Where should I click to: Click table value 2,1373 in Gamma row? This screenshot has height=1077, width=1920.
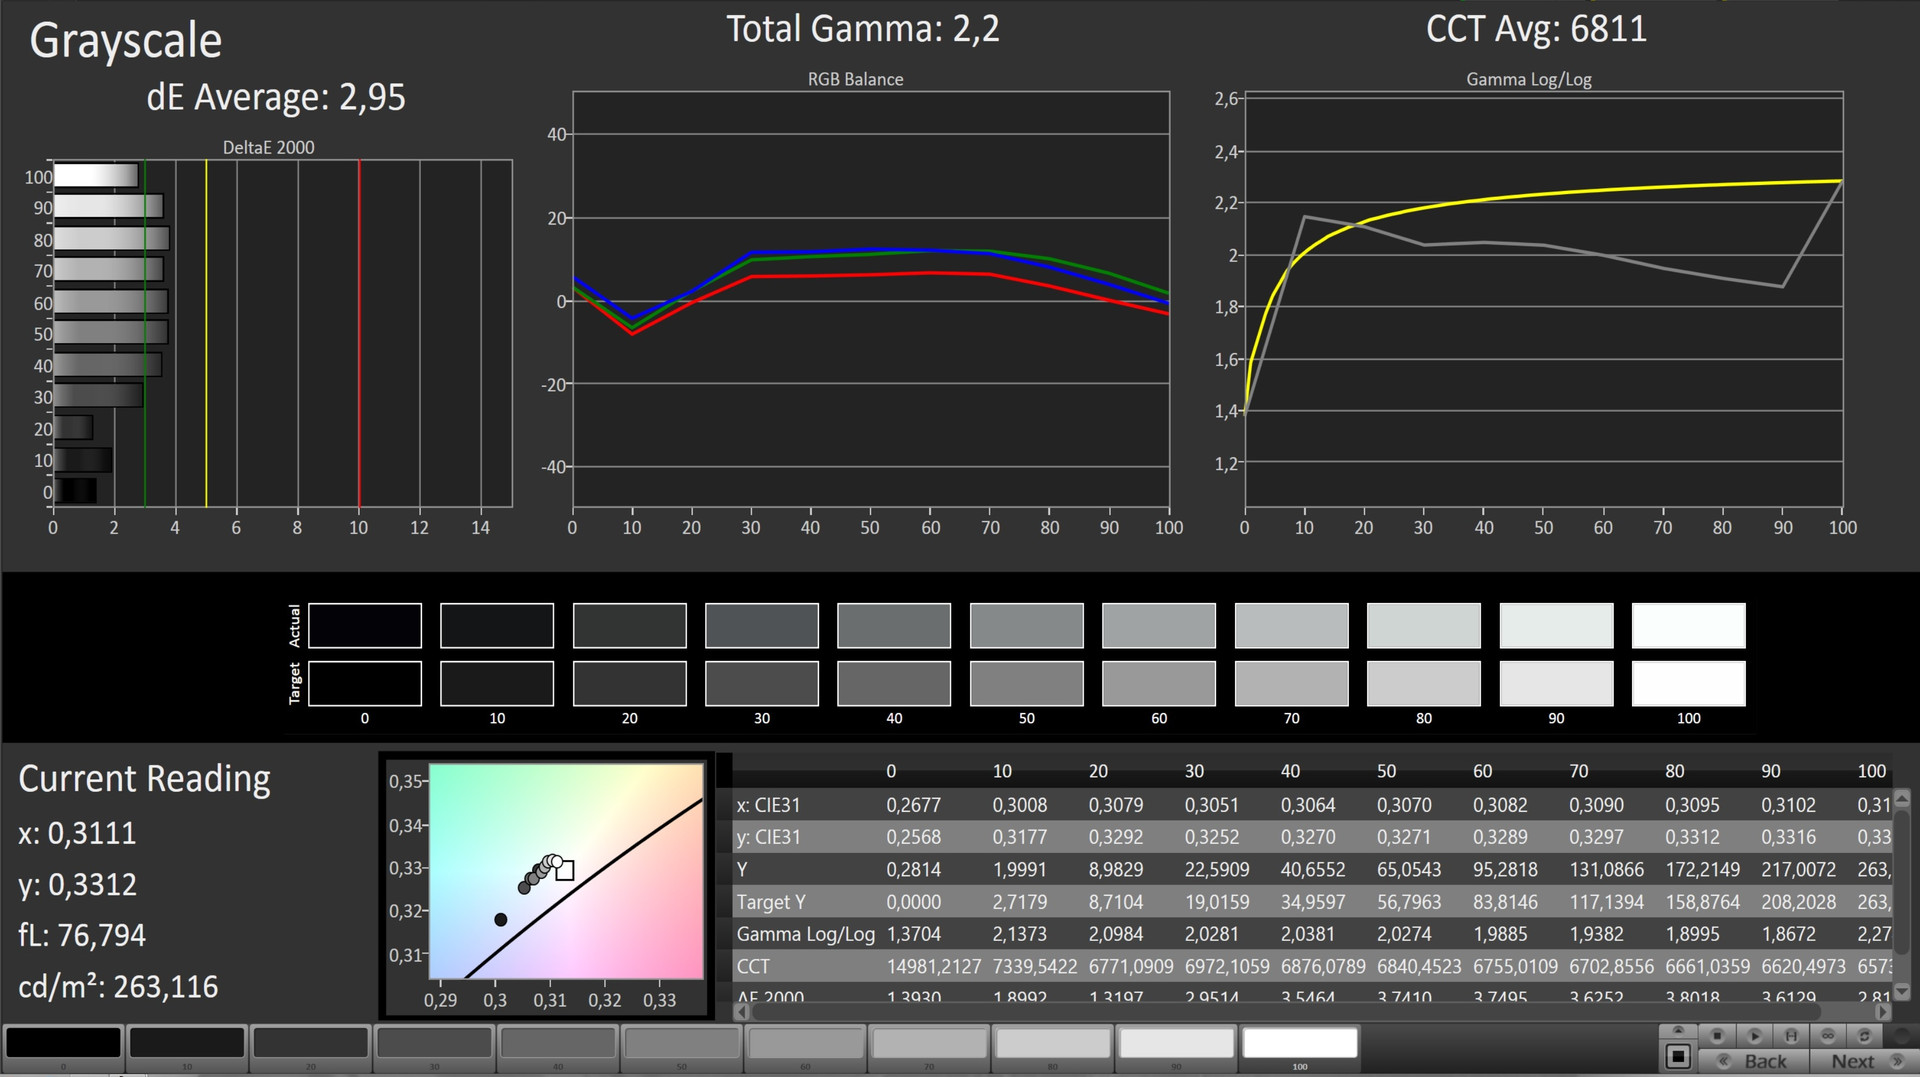[1020, 934]
